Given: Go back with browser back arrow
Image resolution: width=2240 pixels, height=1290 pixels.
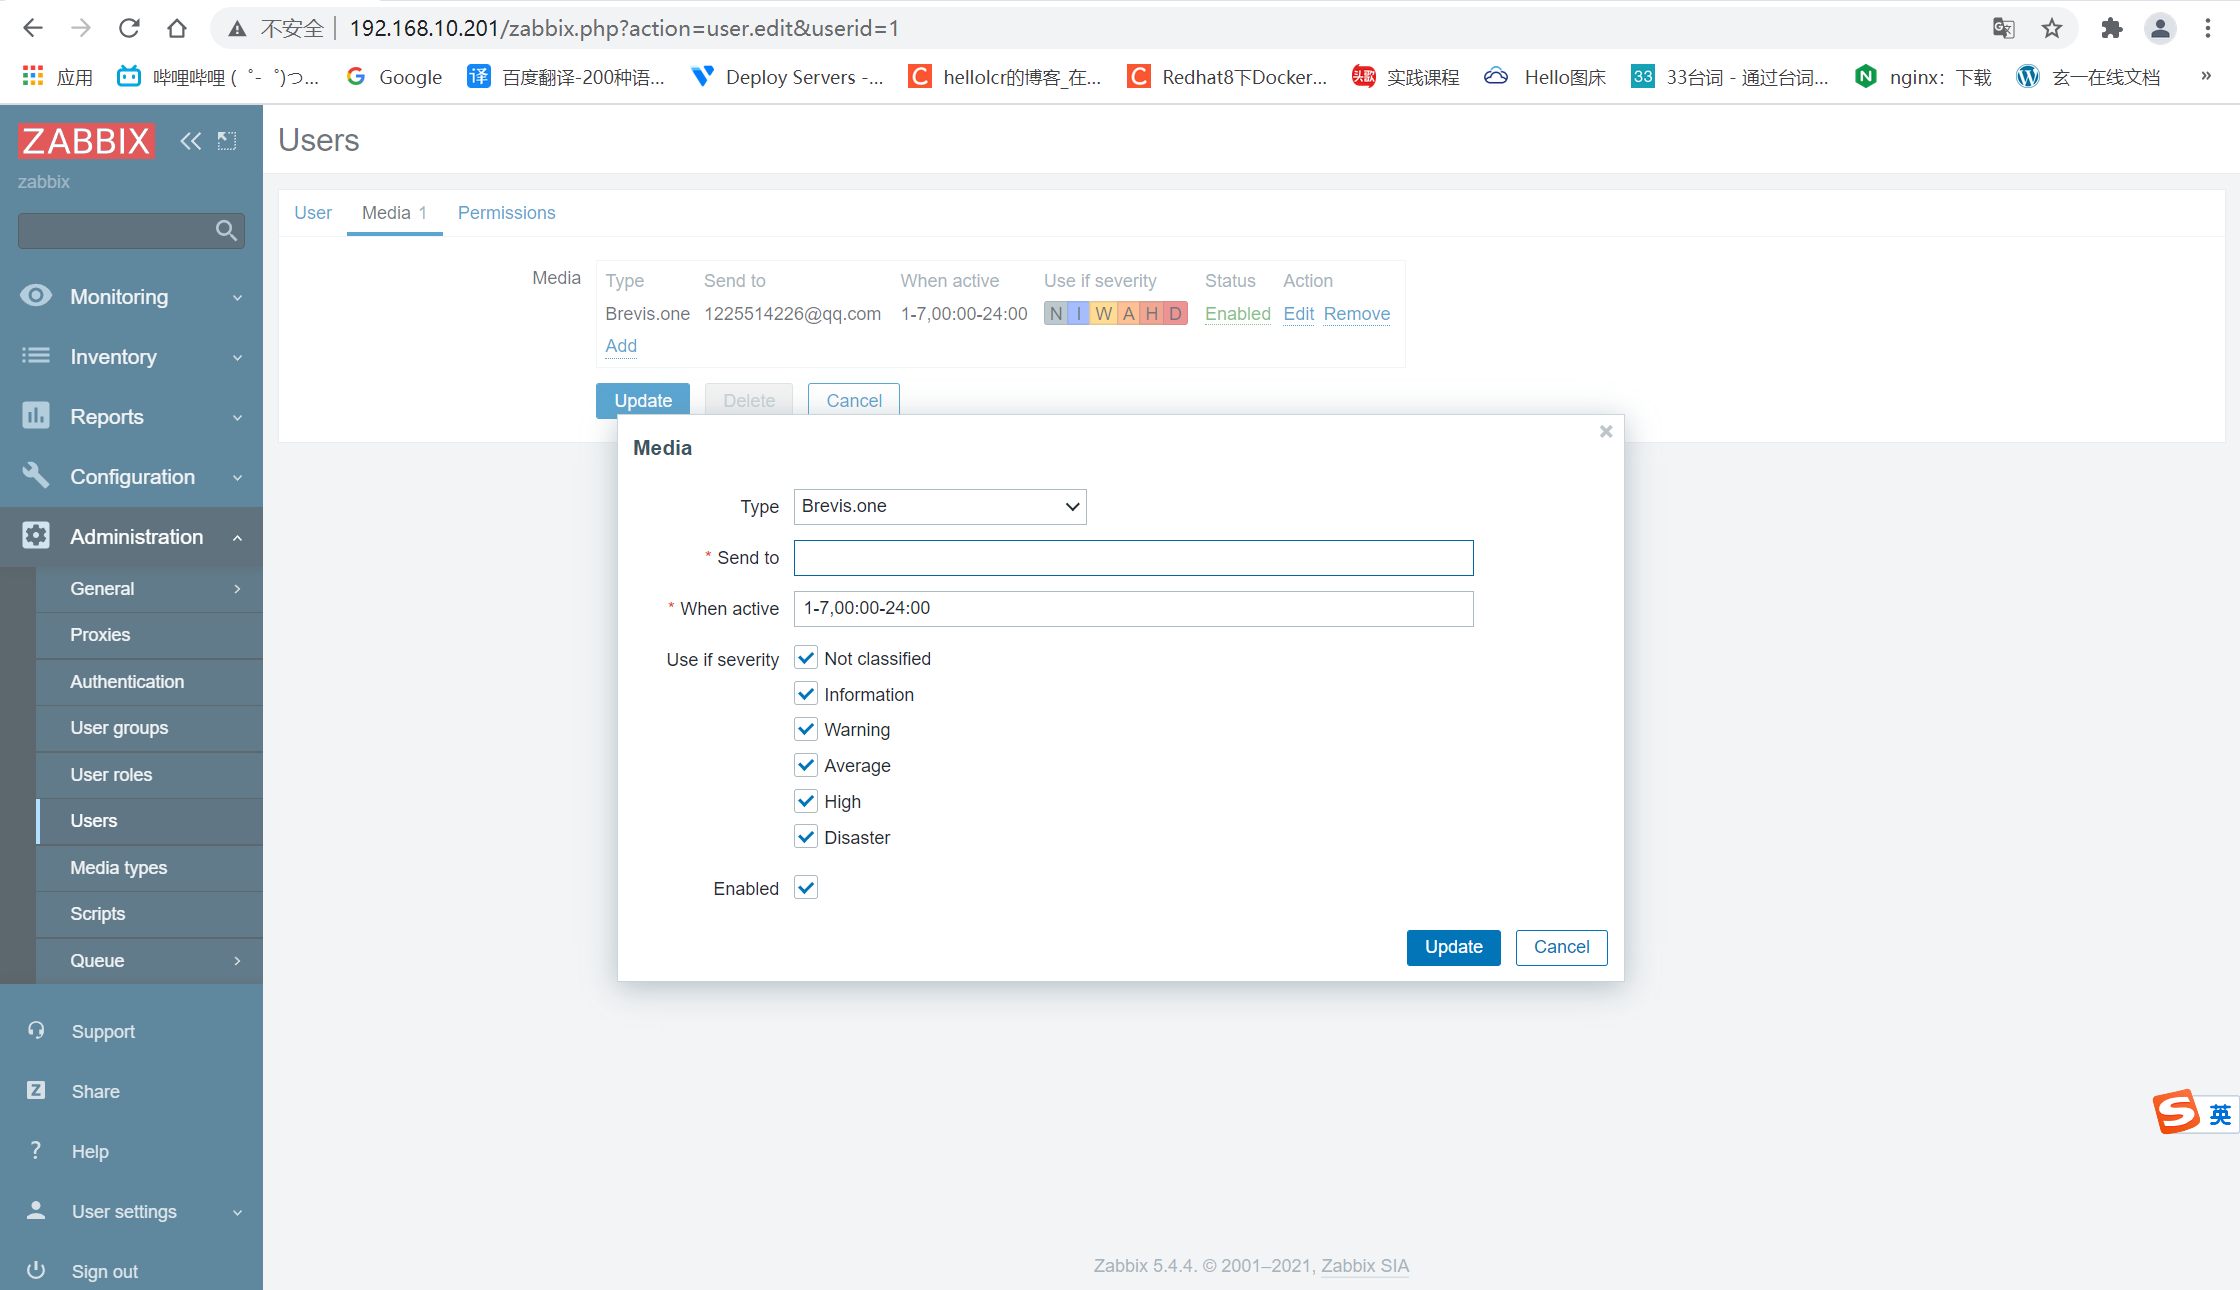Looking at the screenshot, I should pyautogui.click(x=33, y=28).
